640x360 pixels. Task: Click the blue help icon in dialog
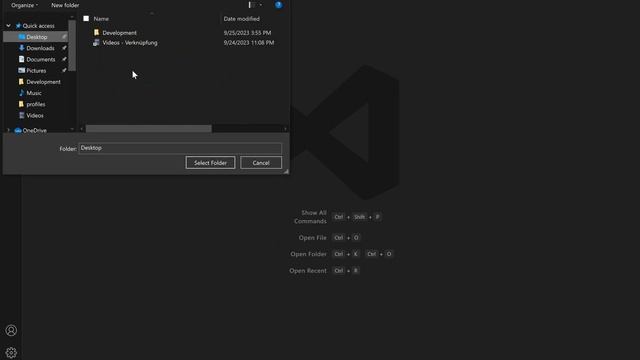[278, 5]
